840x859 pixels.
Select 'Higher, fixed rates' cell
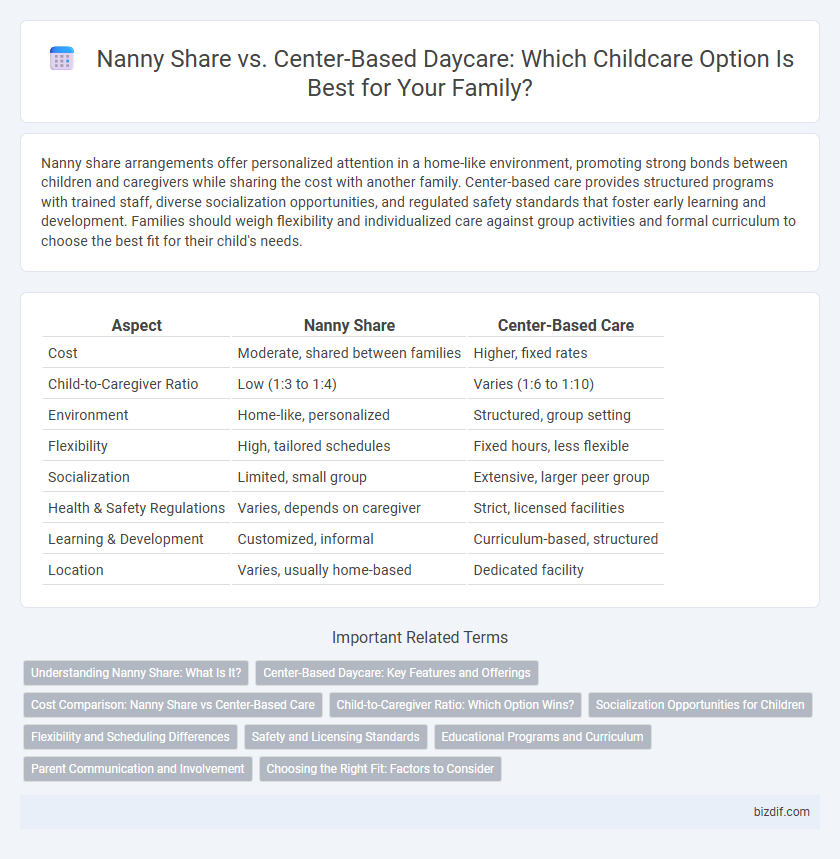pyautogui.click(x=565, y=353)
